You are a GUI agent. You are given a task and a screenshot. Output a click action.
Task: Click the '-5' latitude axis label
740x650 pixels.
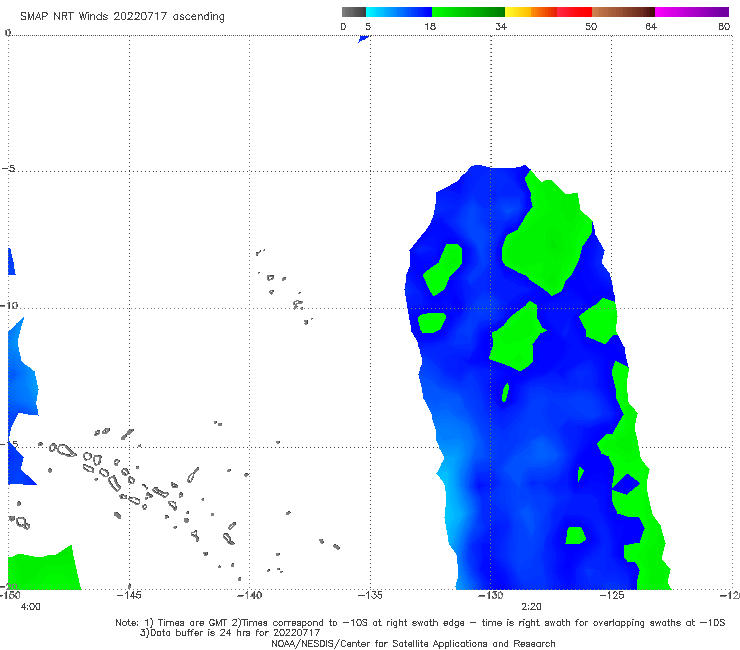tap(9, 169)
